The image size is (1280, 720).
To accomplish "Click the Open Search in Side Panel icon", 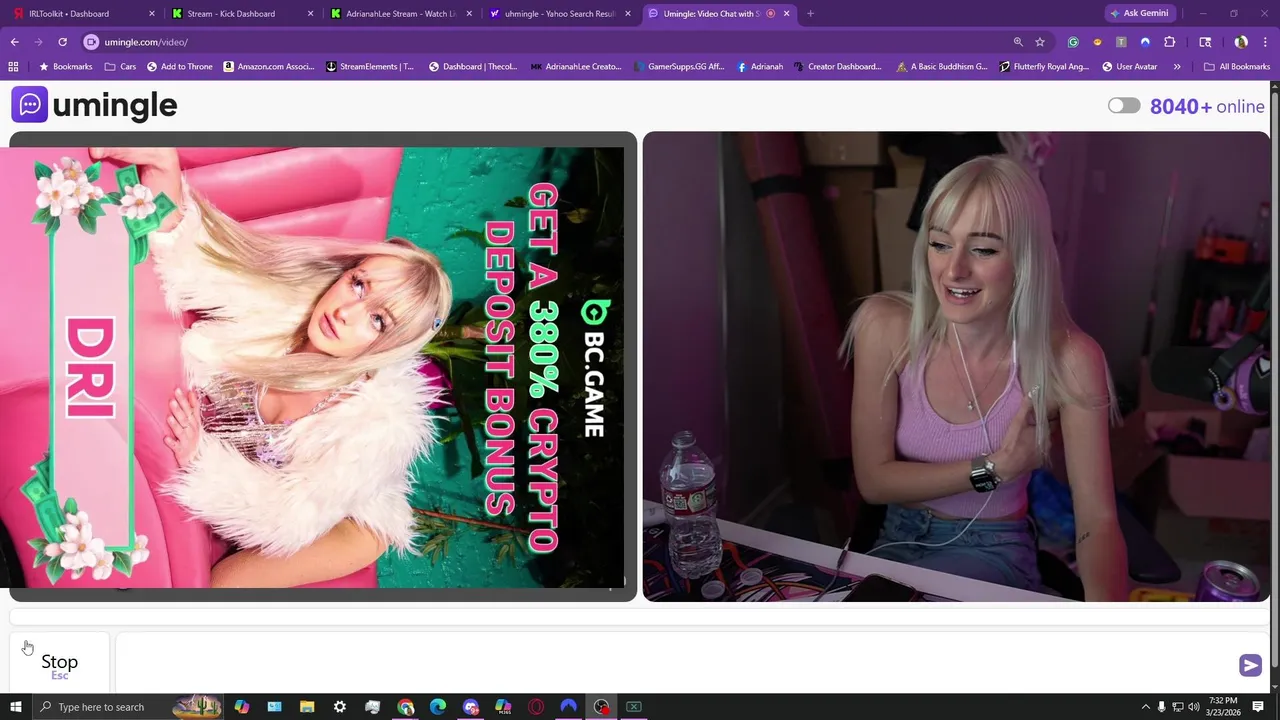I will (x=1205, y=42).
